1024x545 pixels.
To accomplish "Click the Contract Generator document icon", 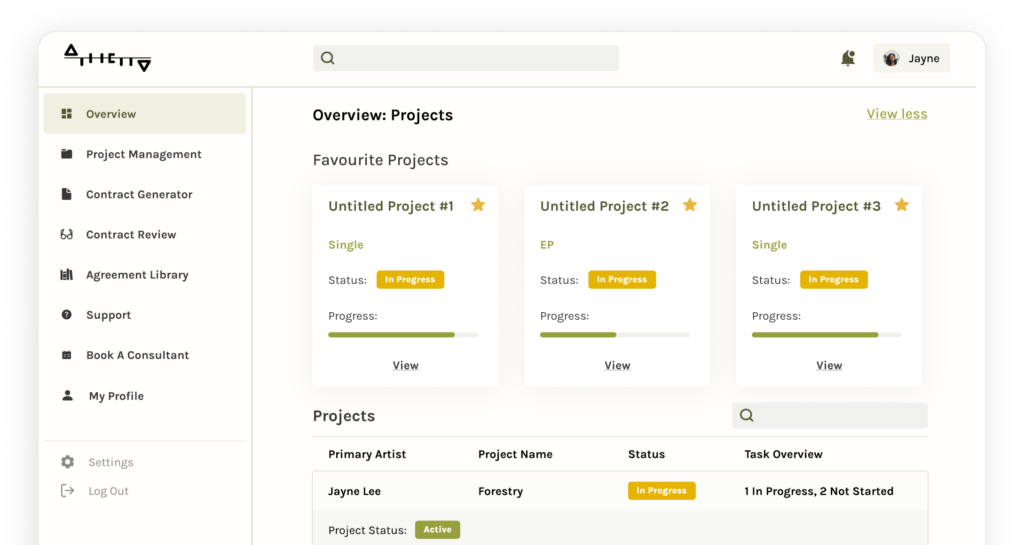I will (x=67, y=194).
